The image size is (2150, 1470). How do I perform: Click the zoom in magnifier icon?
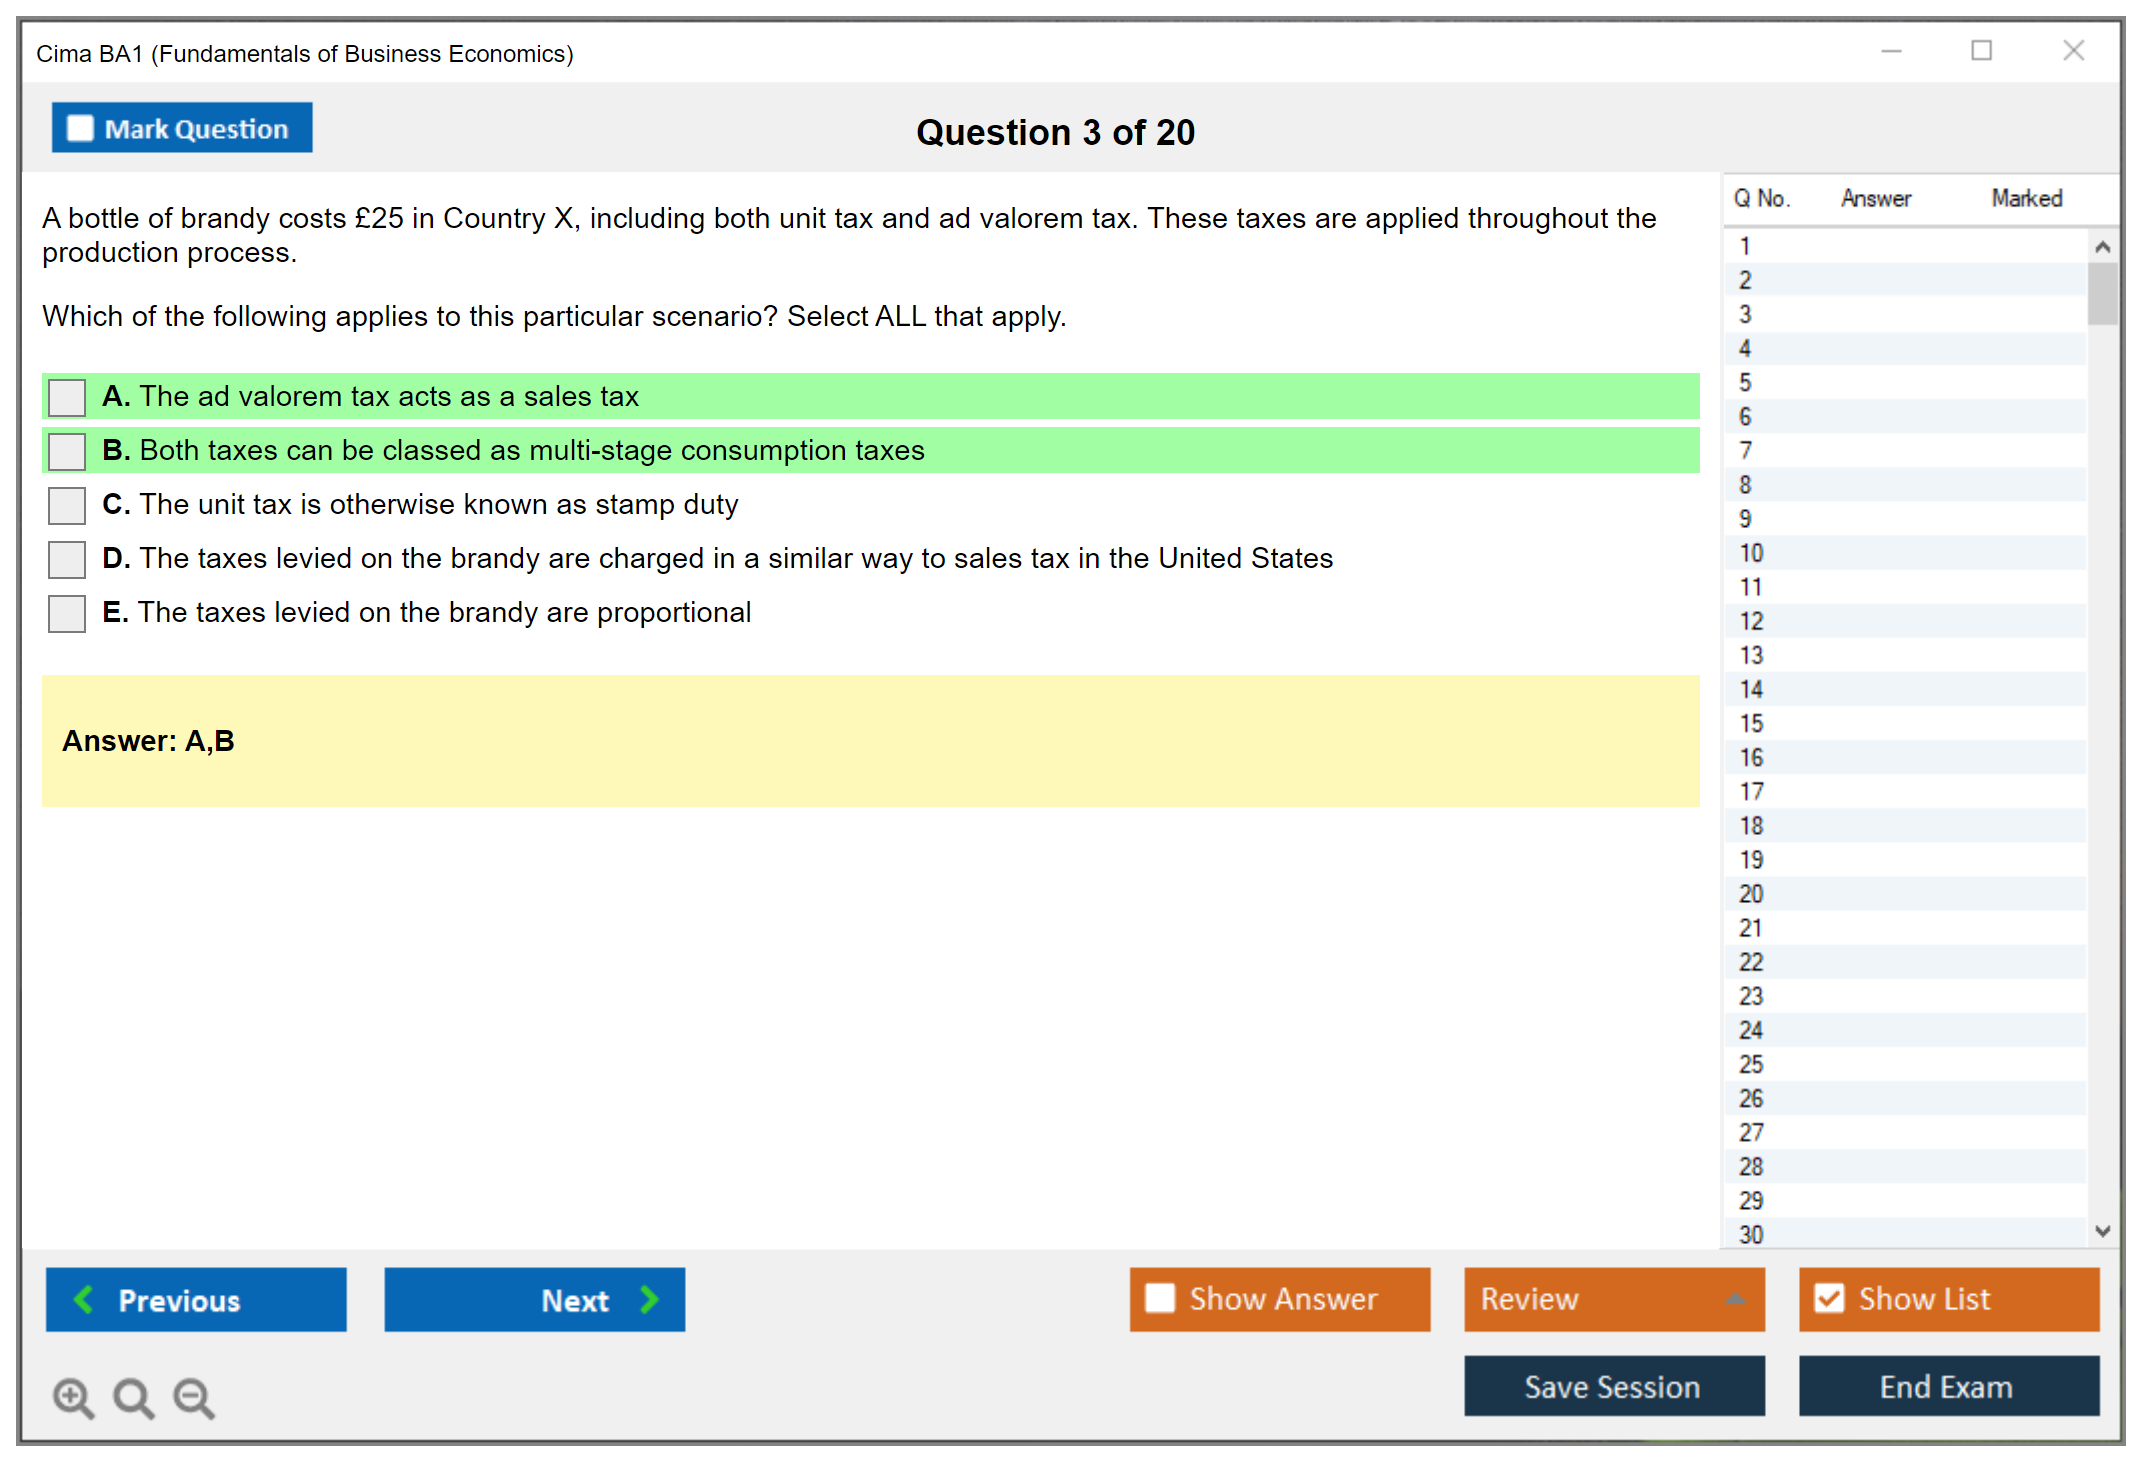[x=73, y=1397]
